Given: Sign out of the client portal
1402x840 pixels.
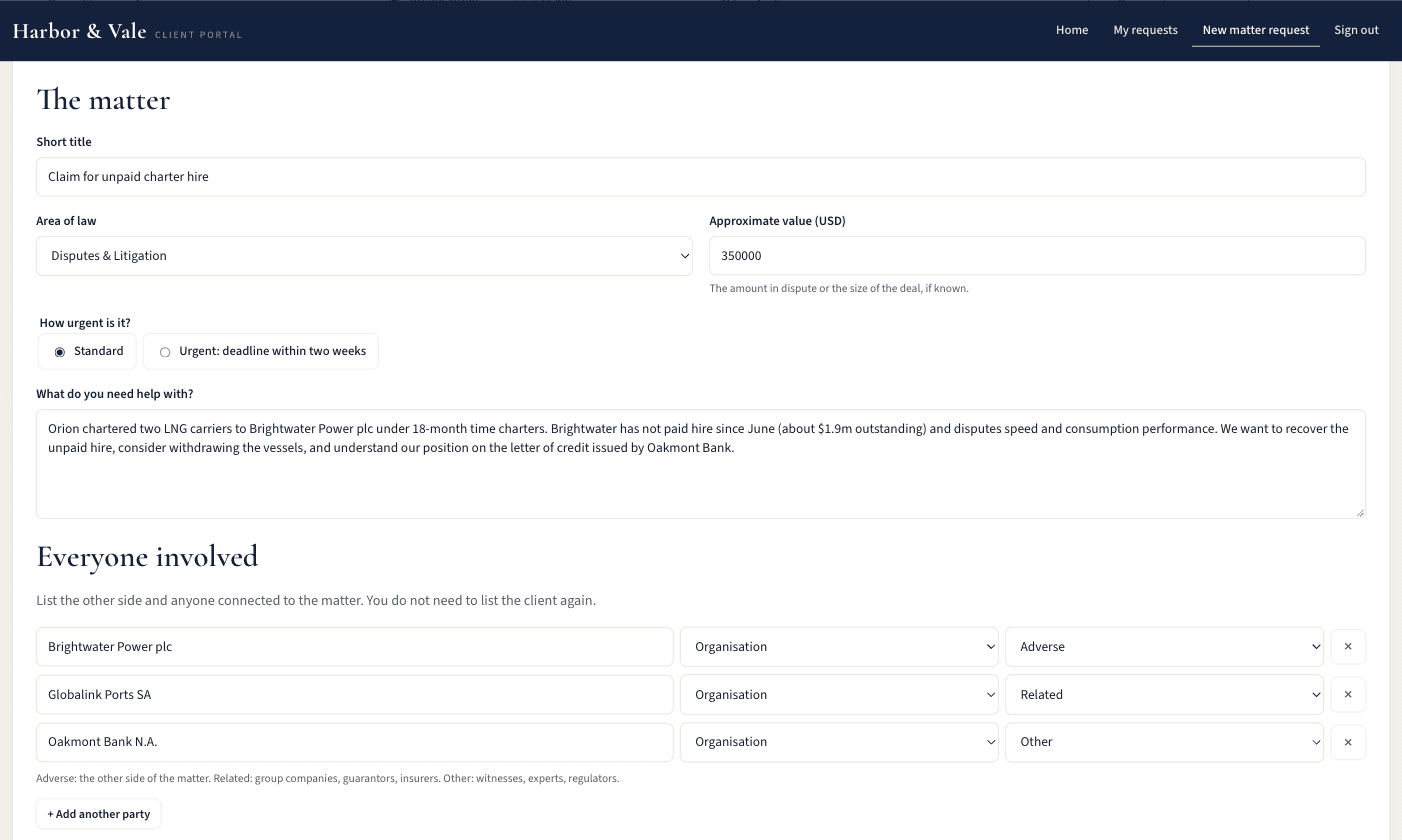Looking at the screenshot, I should click(1356, 30).
